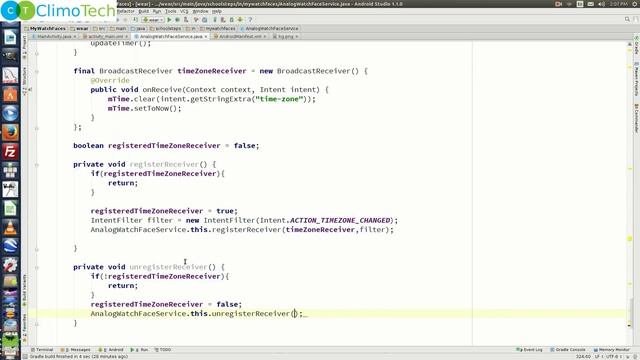Click the src breadcrumb folder
This screenshot has height=360, width=640.
click(x=99, y=29)
